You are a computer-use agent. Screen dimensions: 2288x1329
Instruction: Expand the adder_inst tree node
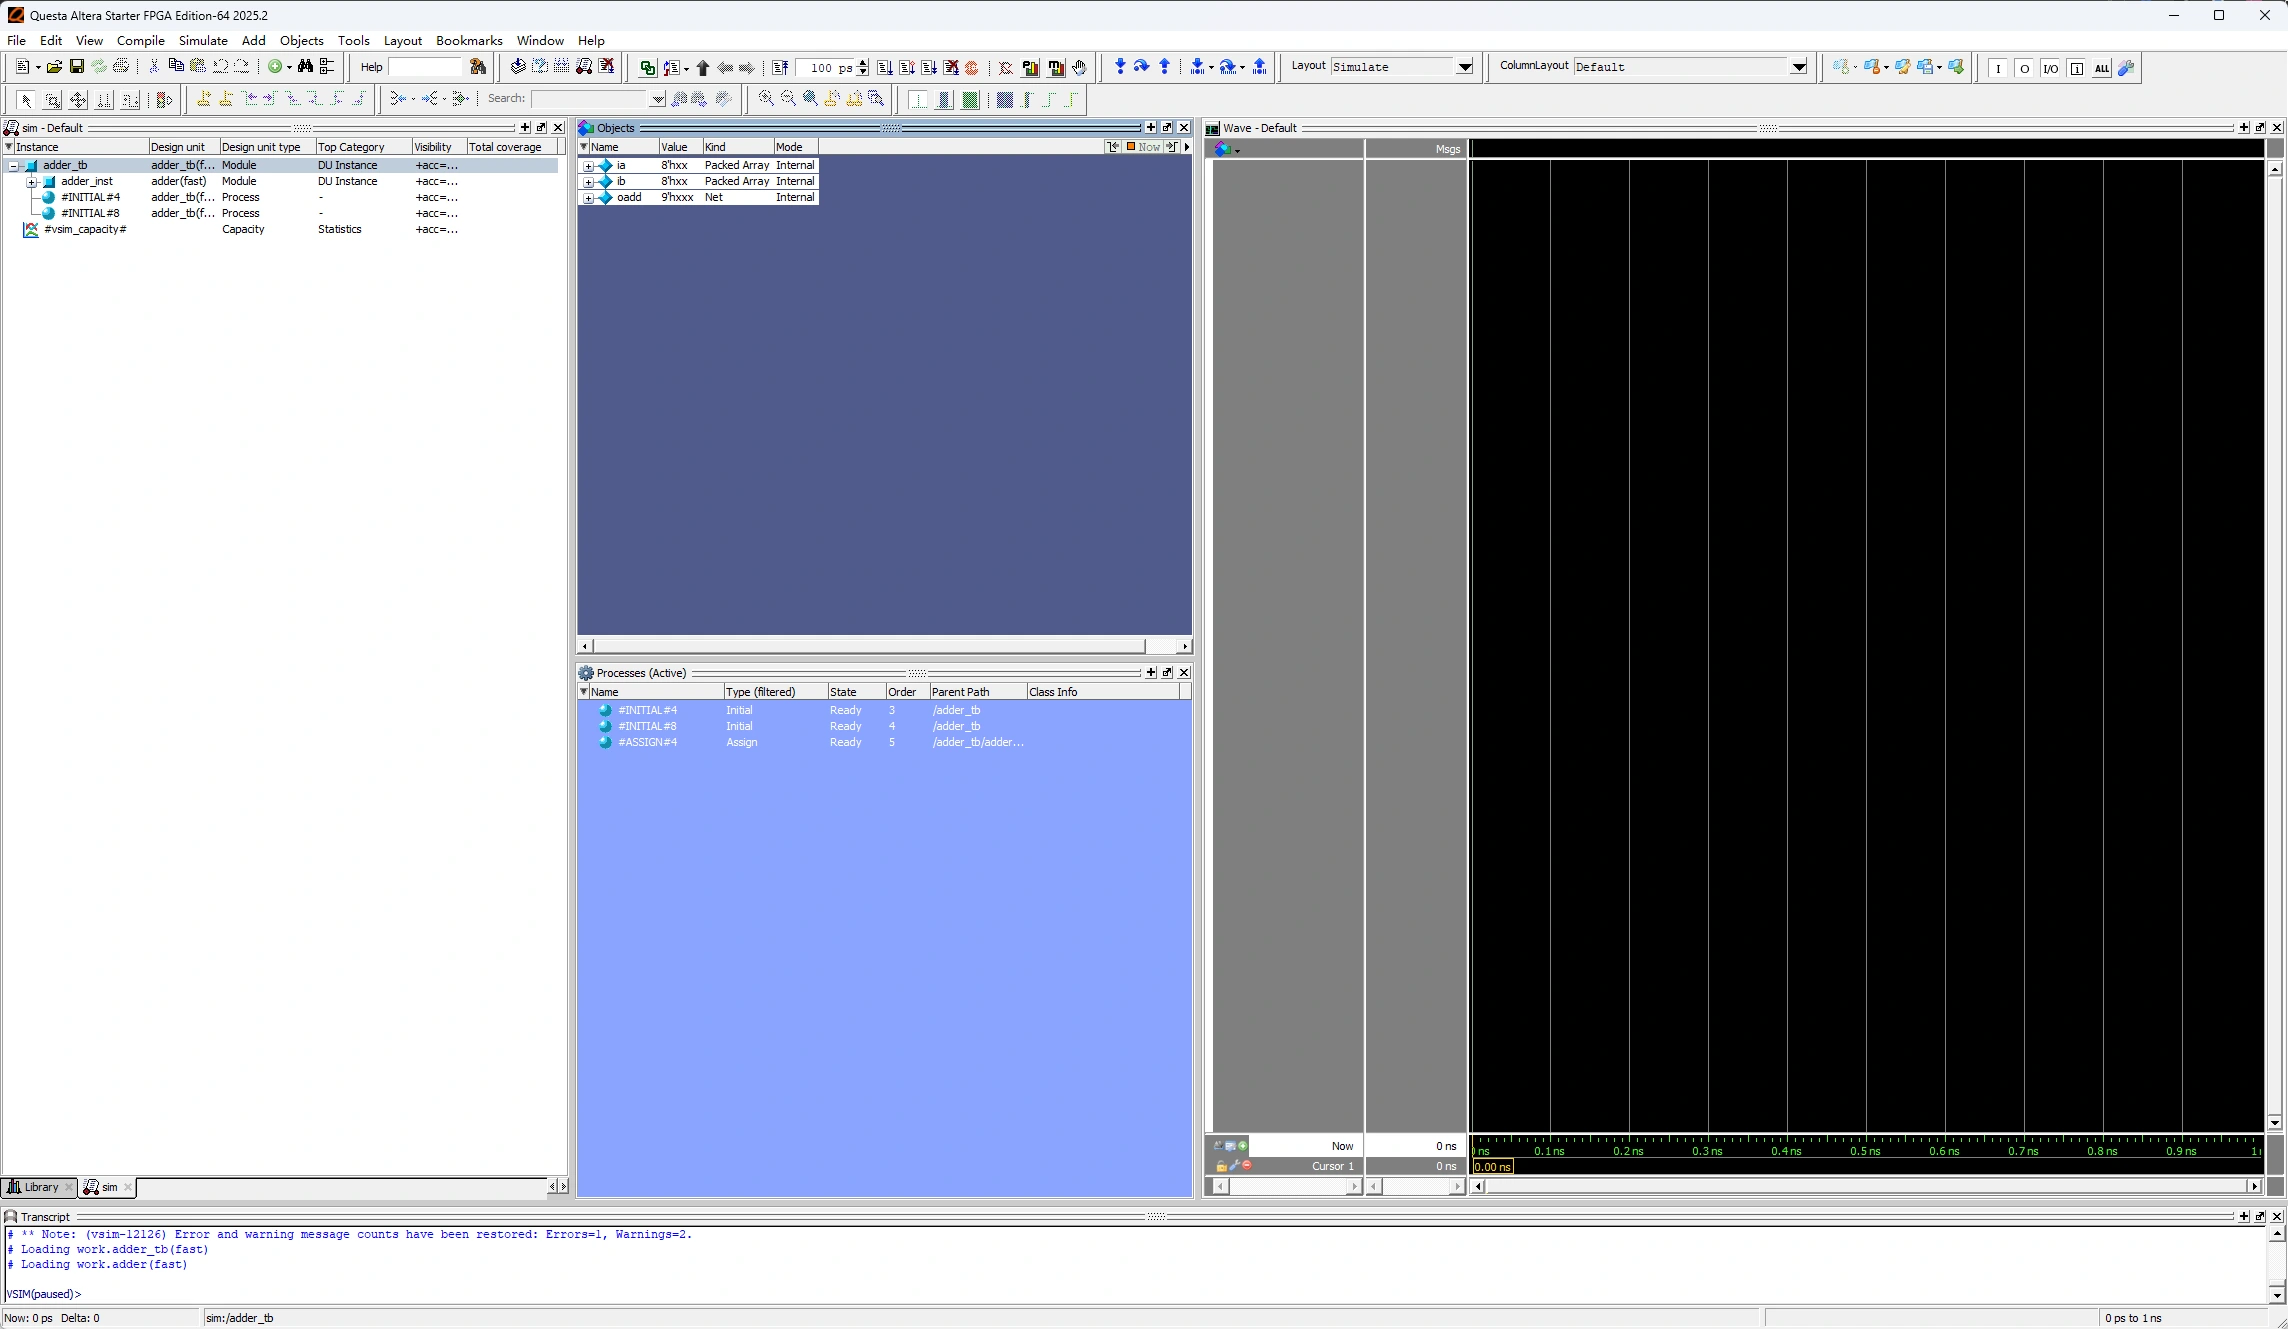click(32, 182)
